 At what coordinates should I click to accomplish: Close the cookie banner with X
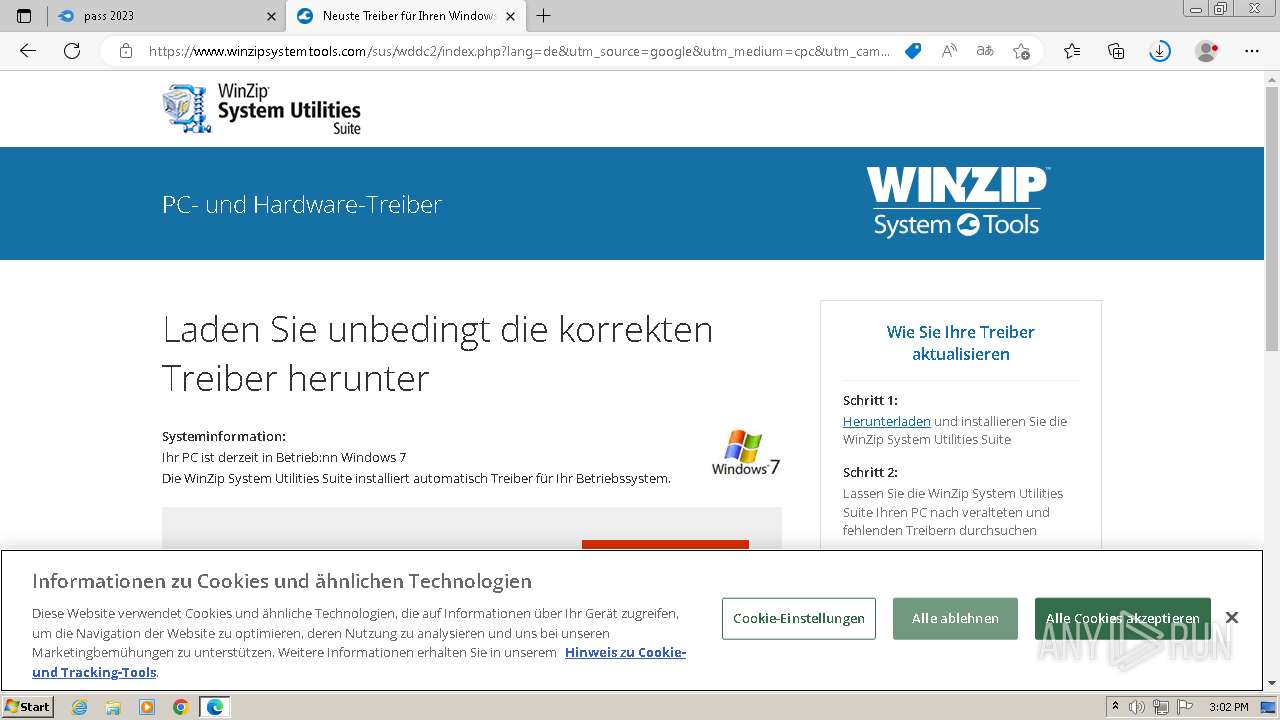[1232, 618]
